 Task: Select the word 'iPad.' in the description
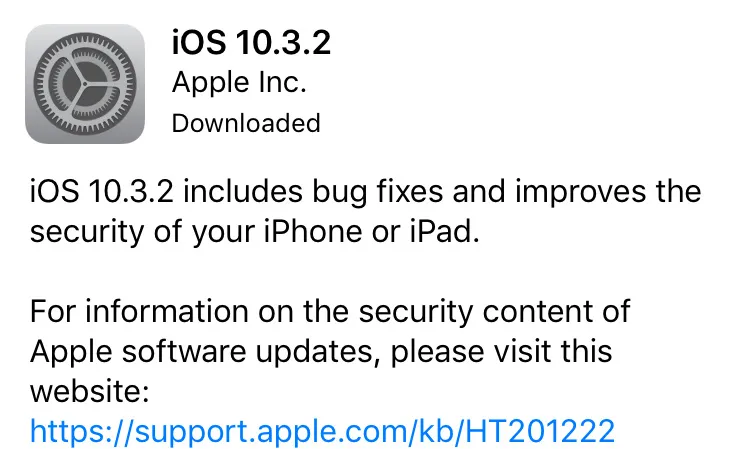pyautogui.click(x=445, y=231)
